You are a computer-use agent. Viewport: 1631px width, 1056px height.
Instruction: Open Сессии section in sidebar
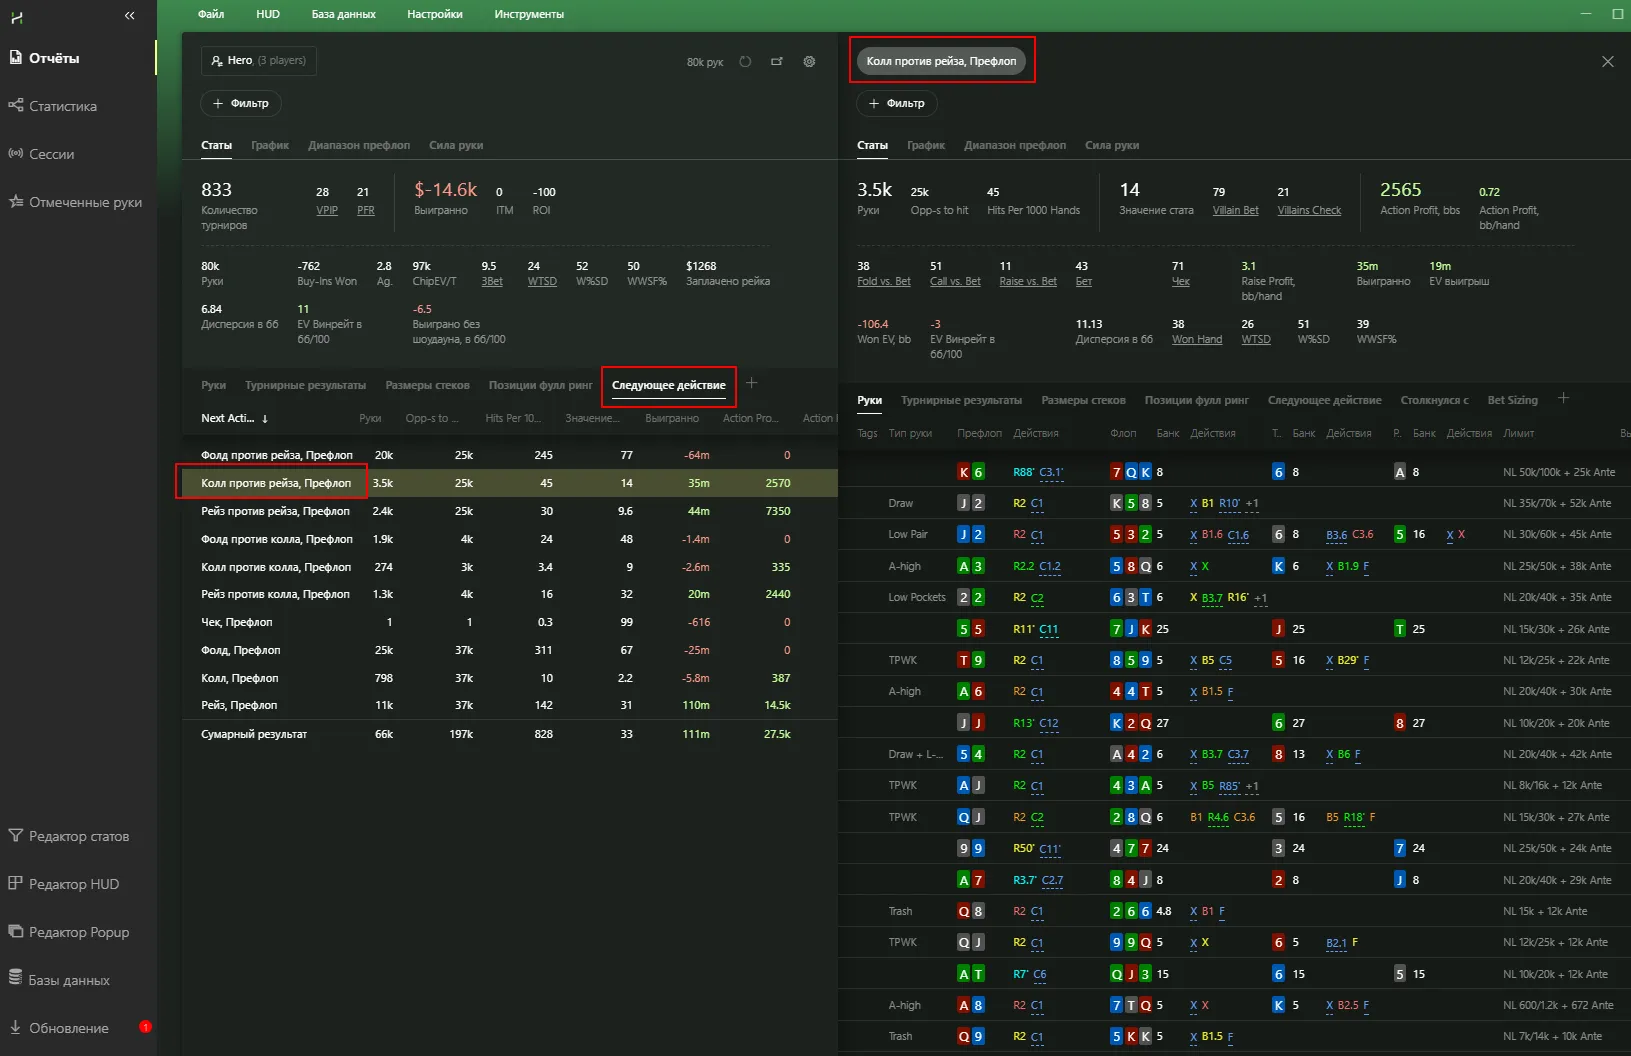51,154
